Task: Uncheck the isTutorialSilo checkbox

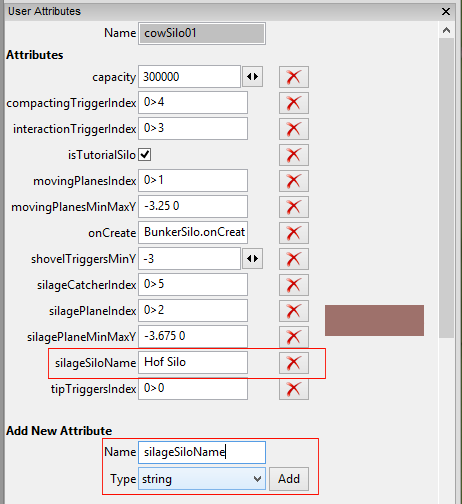Action: [145, 155]
